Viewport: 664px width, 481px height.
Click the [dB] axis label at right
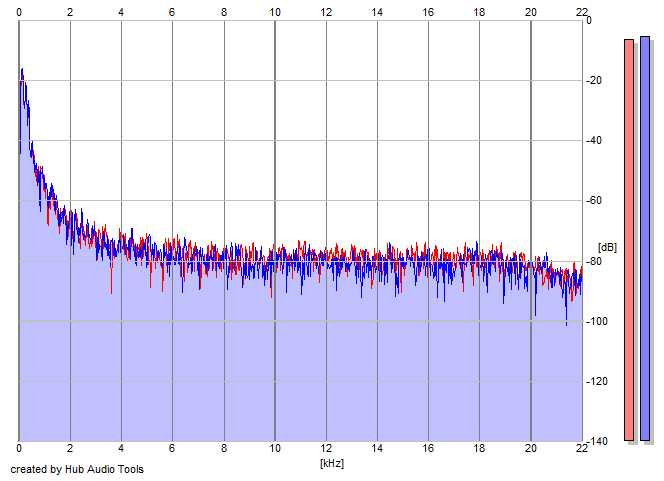click(607, 247)
